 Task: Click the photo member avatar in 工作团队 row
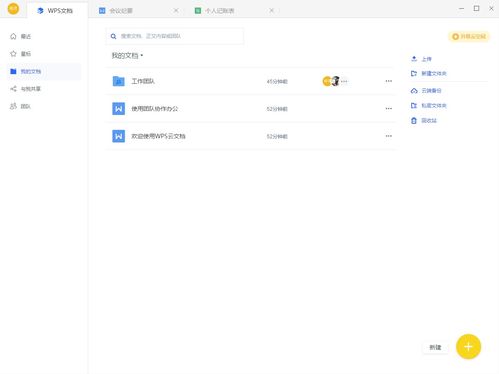(x=335, y=81)
